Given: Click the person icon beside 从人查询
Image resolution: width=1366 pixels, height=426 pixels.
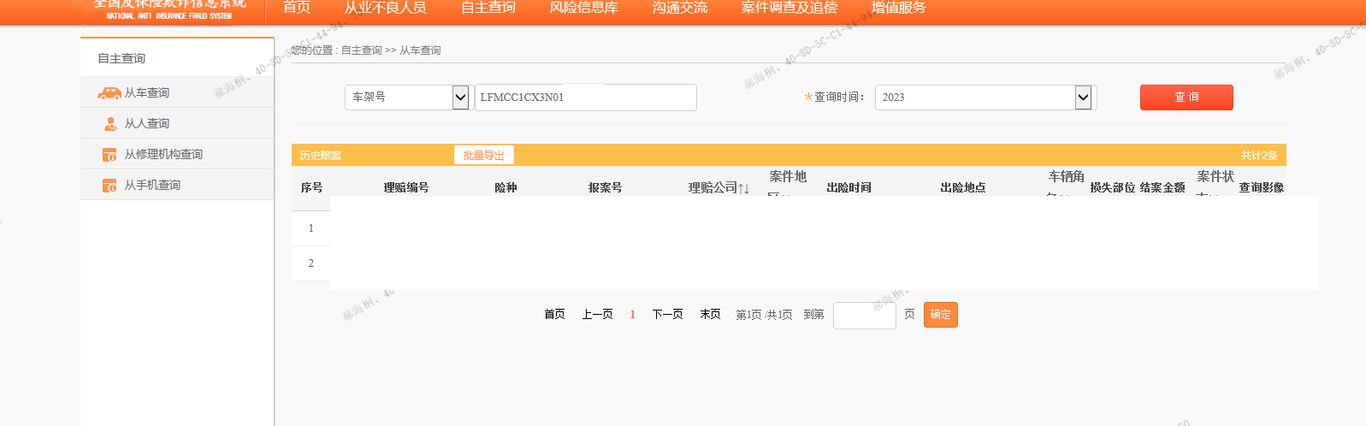Looking at the screenshot, I should (110, 124).
